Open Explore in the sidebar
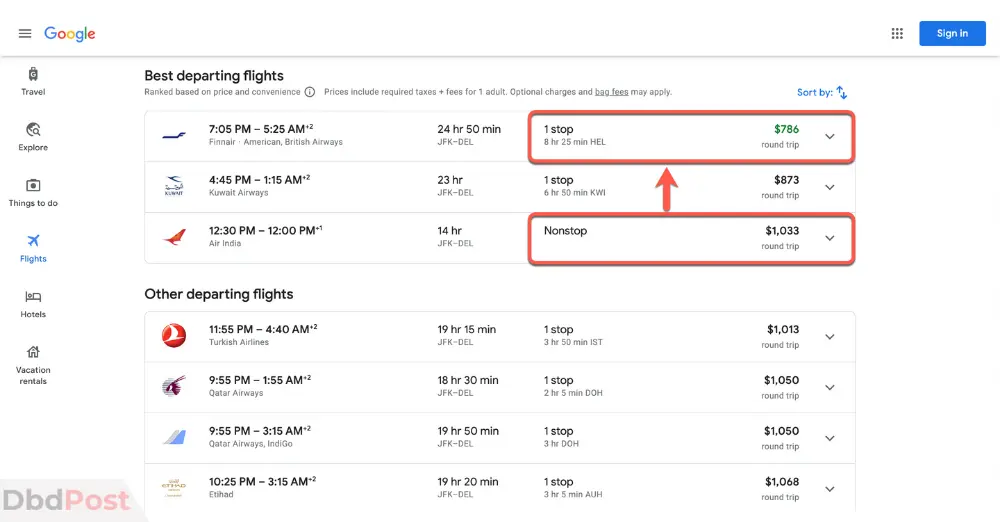 [33, 137]
